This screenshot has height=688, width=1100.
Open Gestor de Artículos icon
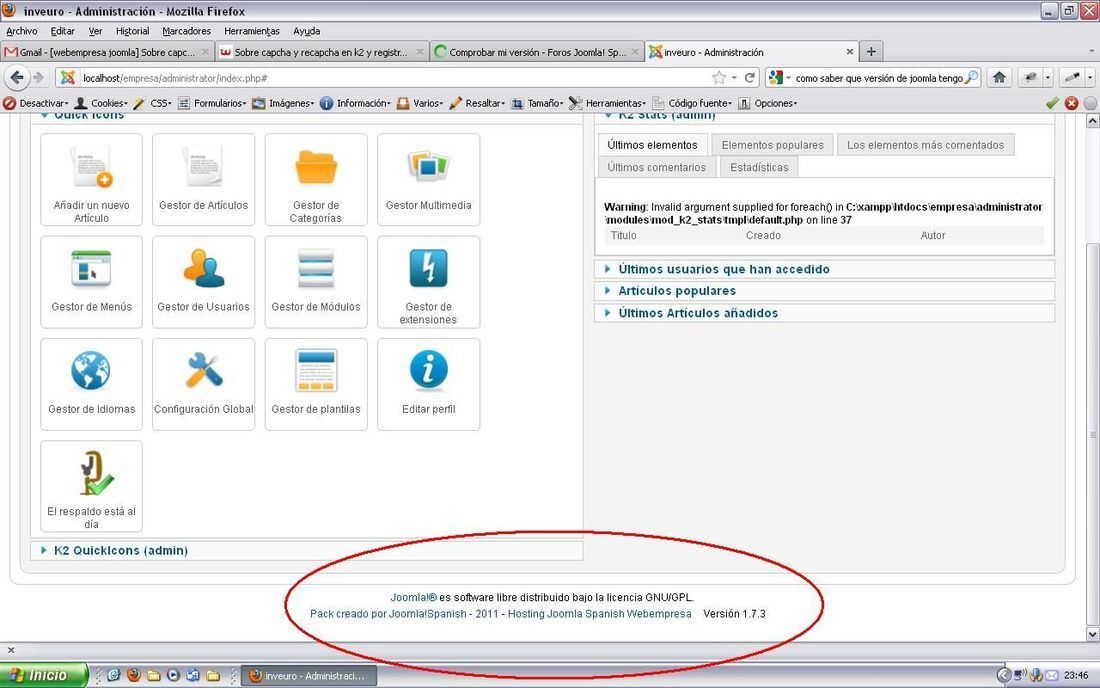(x=203, y=180)
